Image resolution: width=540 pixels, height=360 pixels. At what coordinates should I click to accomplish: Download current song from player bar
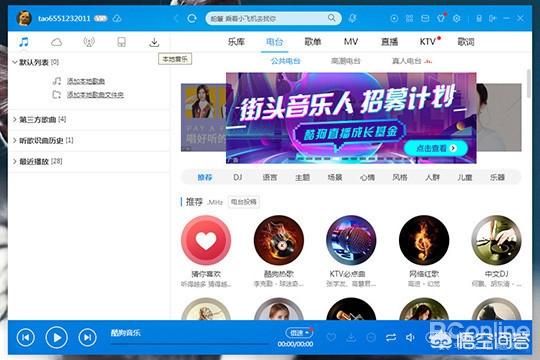351,337
